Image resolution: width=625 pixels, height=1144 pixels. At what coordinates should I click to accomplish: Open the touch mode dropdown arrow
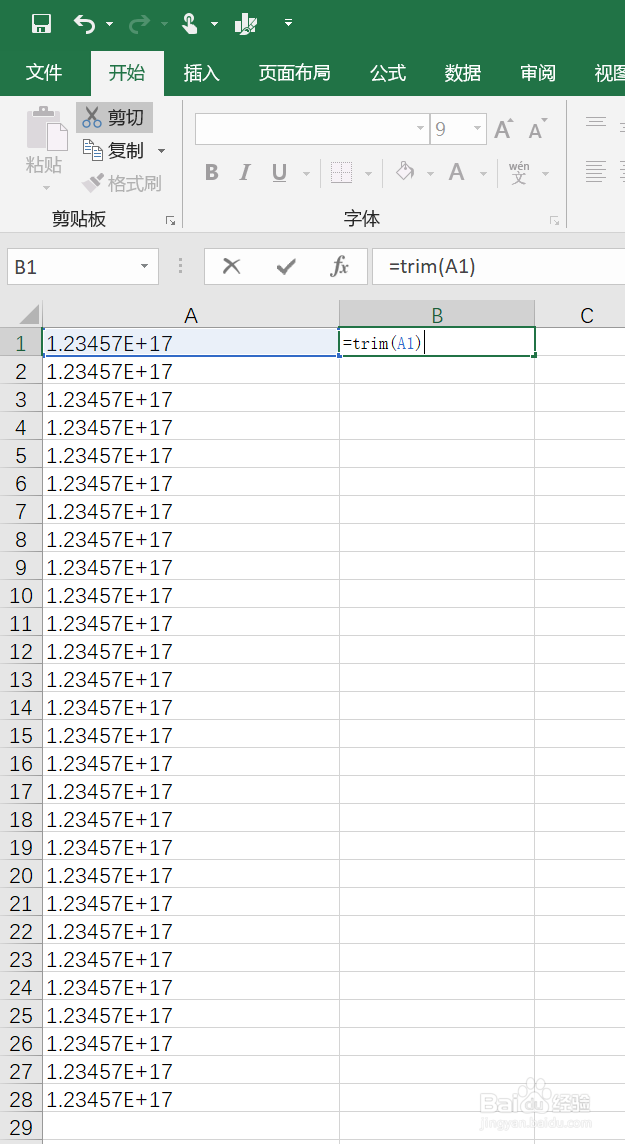(x=214, y=24)
